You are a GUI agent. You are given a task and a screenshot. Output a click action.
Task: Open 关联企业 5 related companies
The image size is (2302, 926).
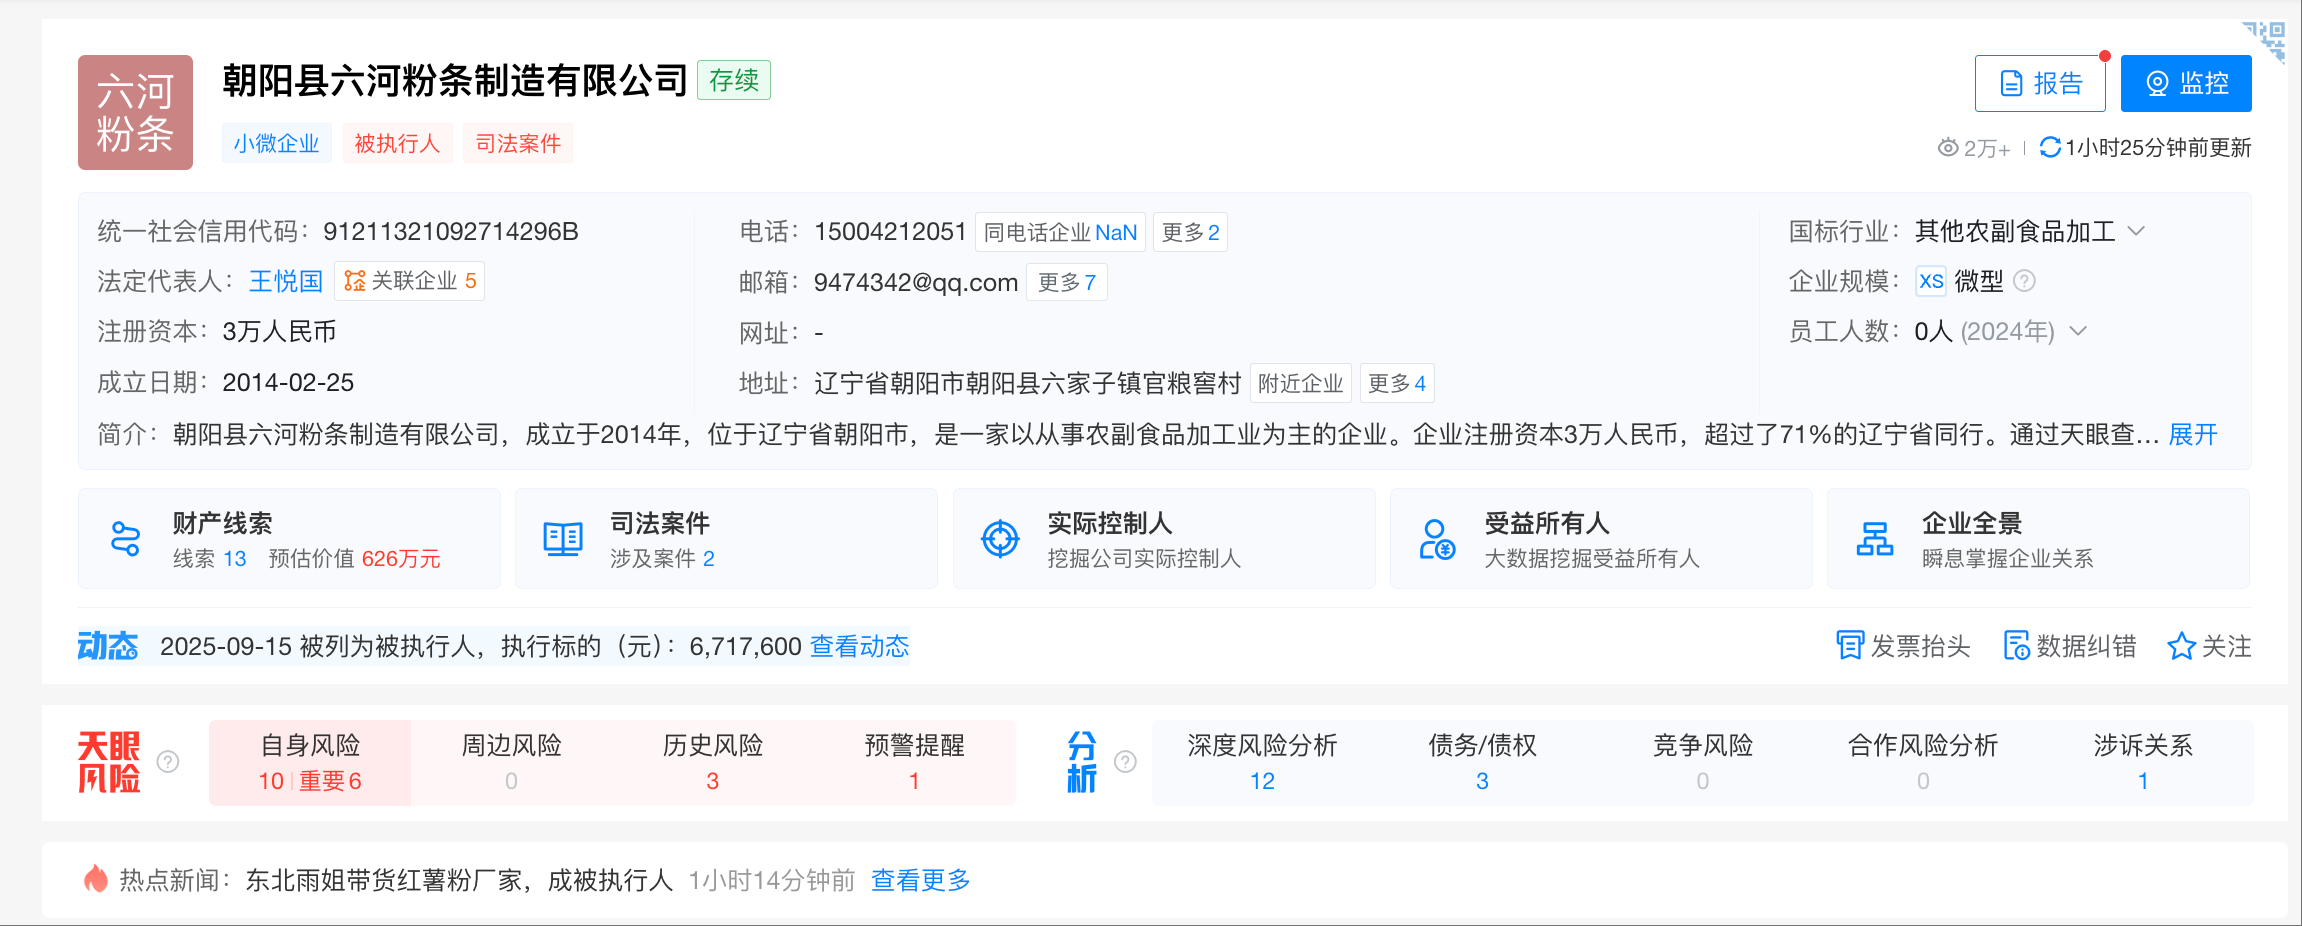click(409, 281)
